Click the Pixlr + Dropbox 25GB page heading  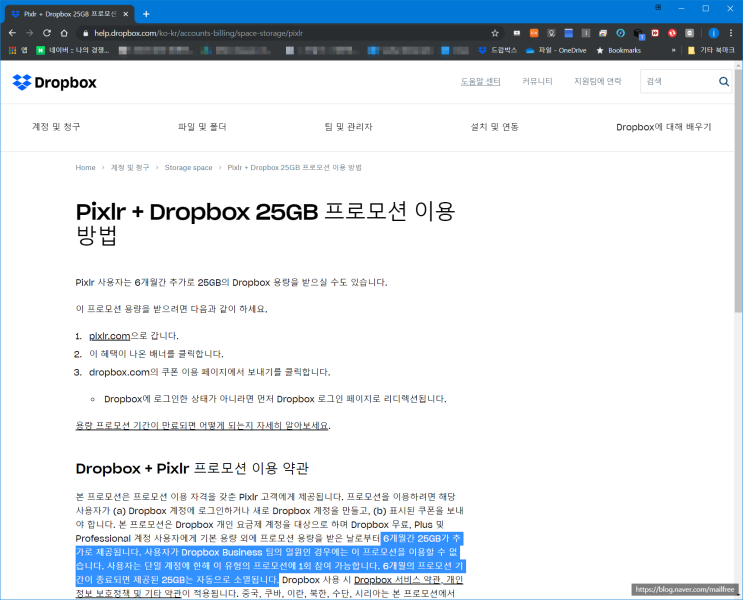265,223
